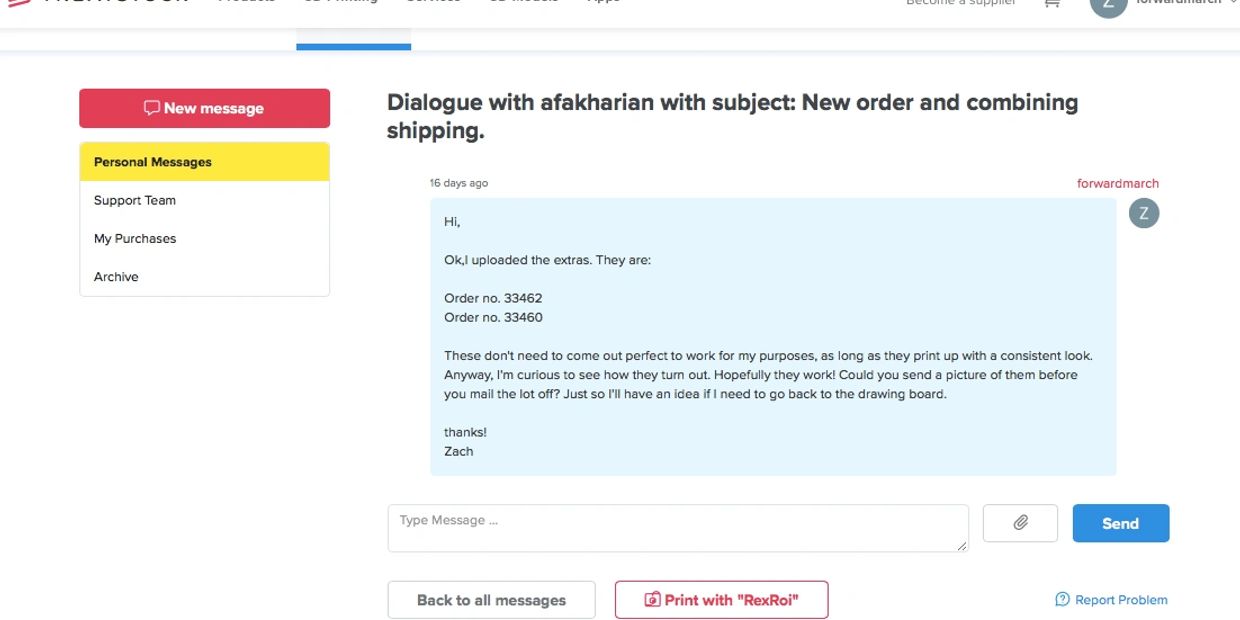Click the message bubble from Zach
Viewport: 1240px width, 620px height.
773,336
